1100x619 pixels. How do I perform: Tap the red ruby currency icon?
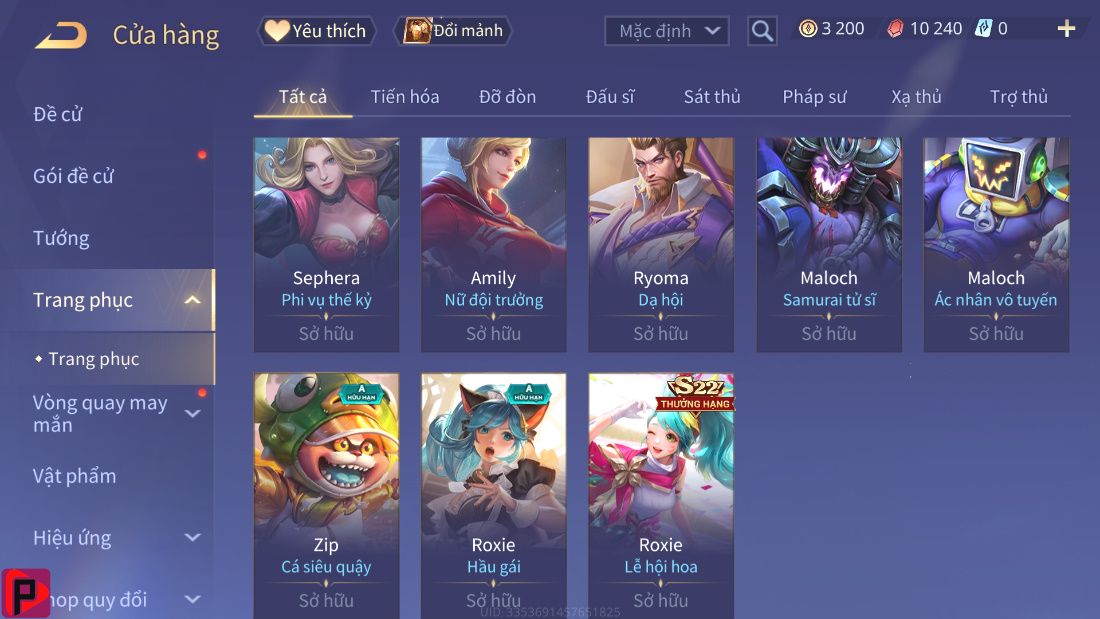click(x=895, y=28)
